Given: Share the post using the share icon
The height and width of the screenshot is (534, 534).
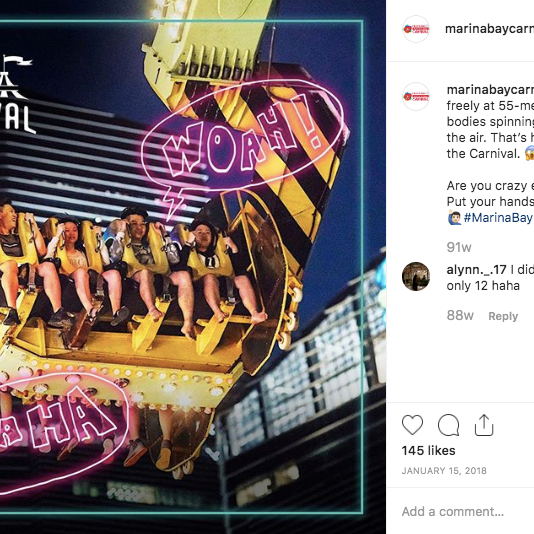Looking at the screenshot, I should [x=484, y=425].
